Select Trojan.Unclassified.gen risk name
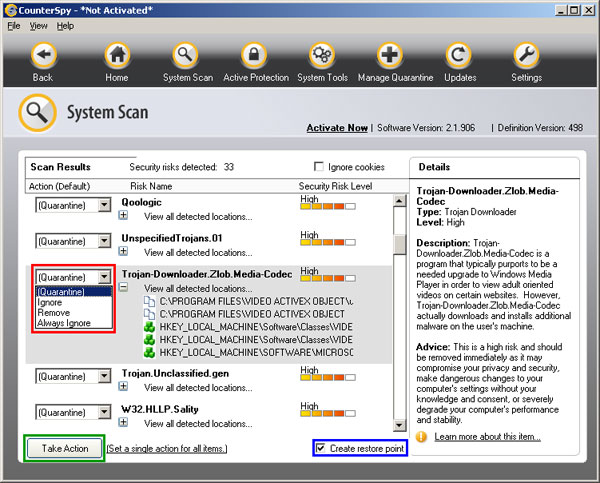This screenshot has width=600, height=483. [175, 373]
